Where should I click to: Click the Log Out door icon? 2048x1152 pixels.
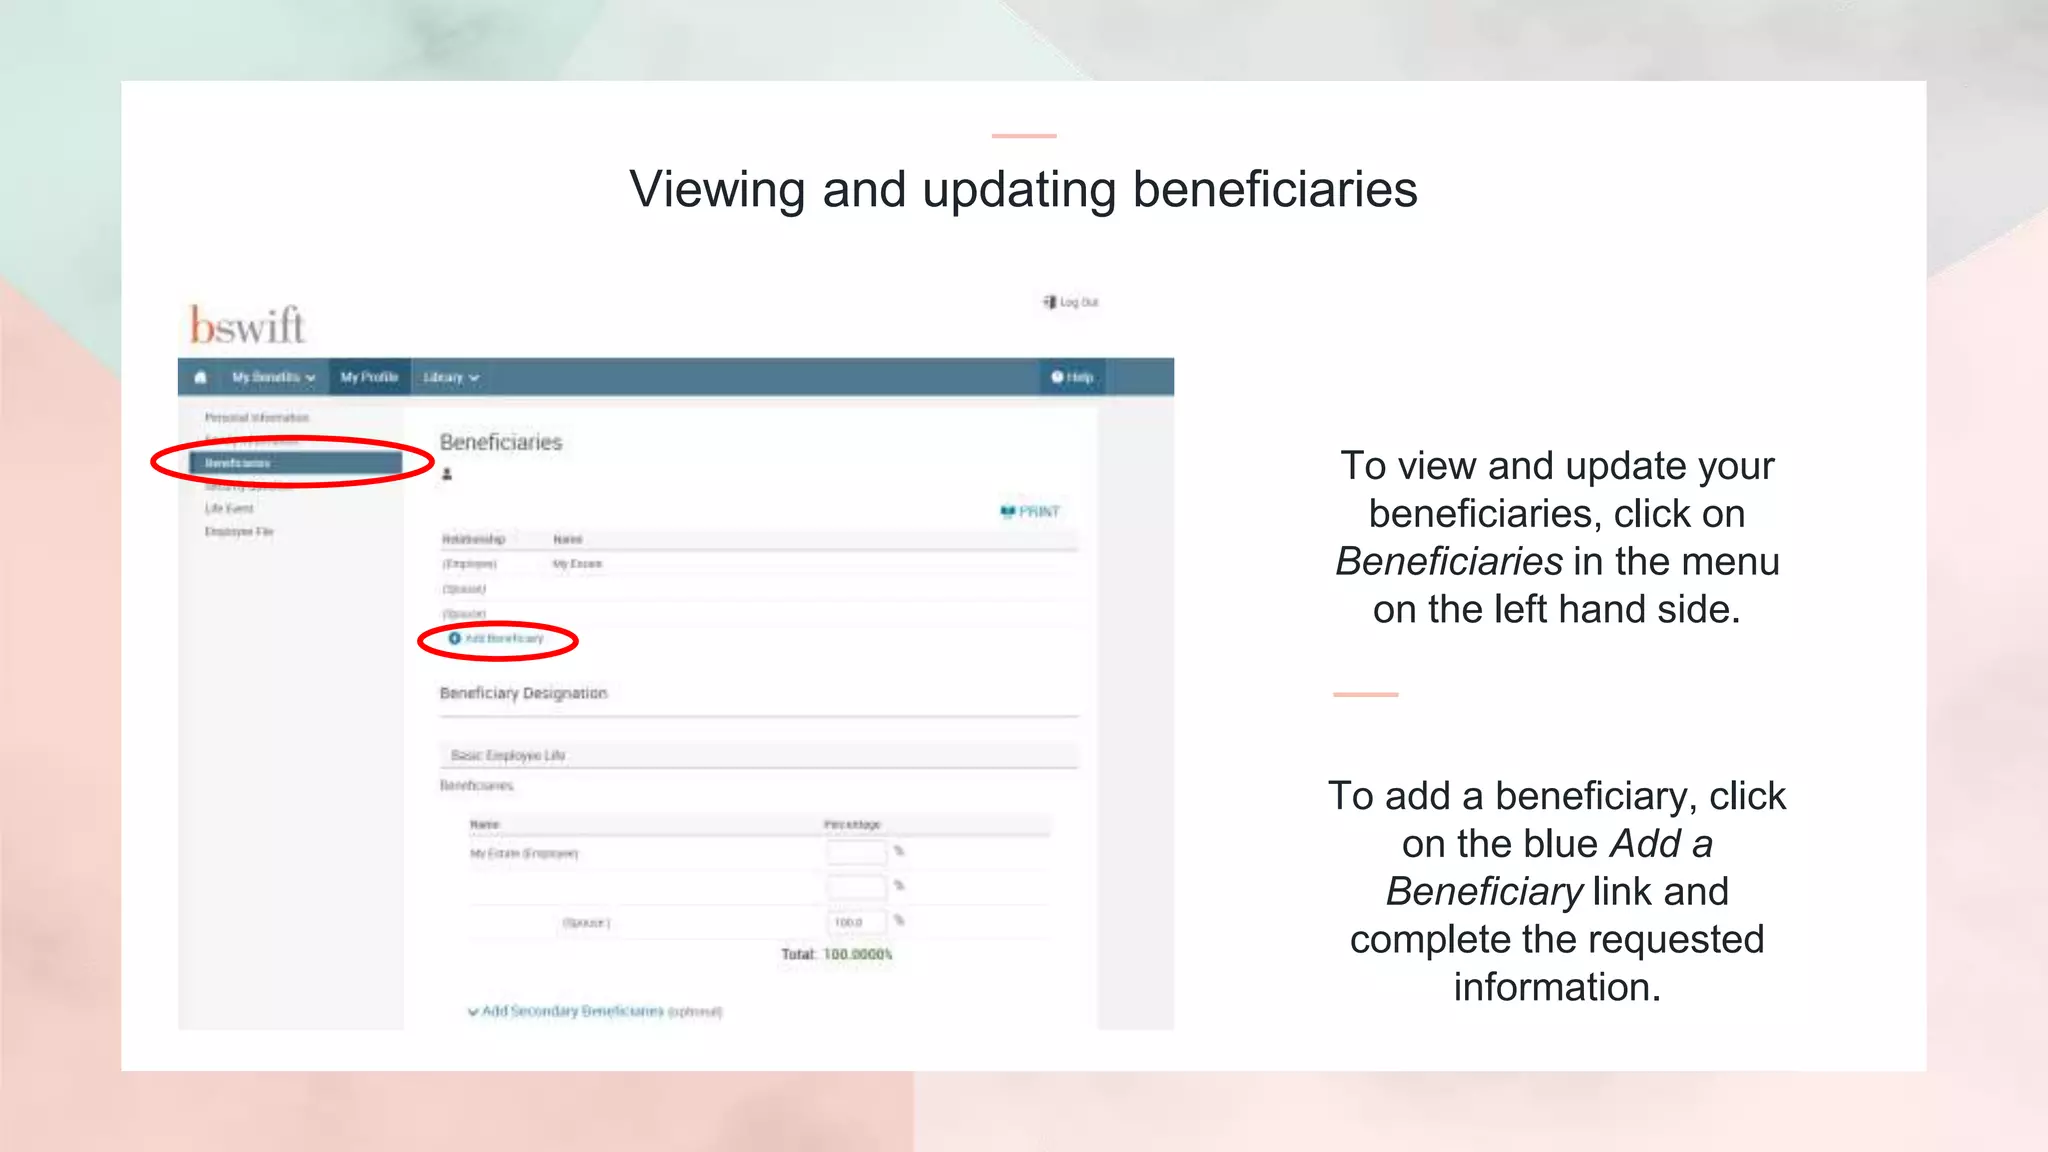pyautogui.click(x=1049, y=302)
